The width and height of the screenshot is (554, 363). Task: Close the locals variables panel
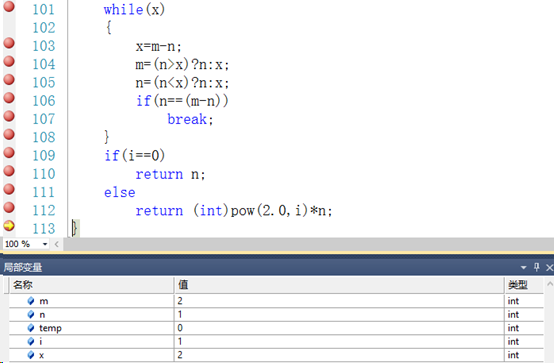549,268
